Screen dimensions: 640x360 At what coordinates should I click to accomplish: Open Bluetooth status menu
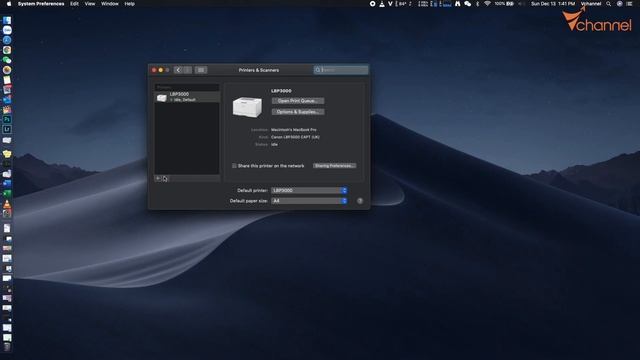(477, 4)
